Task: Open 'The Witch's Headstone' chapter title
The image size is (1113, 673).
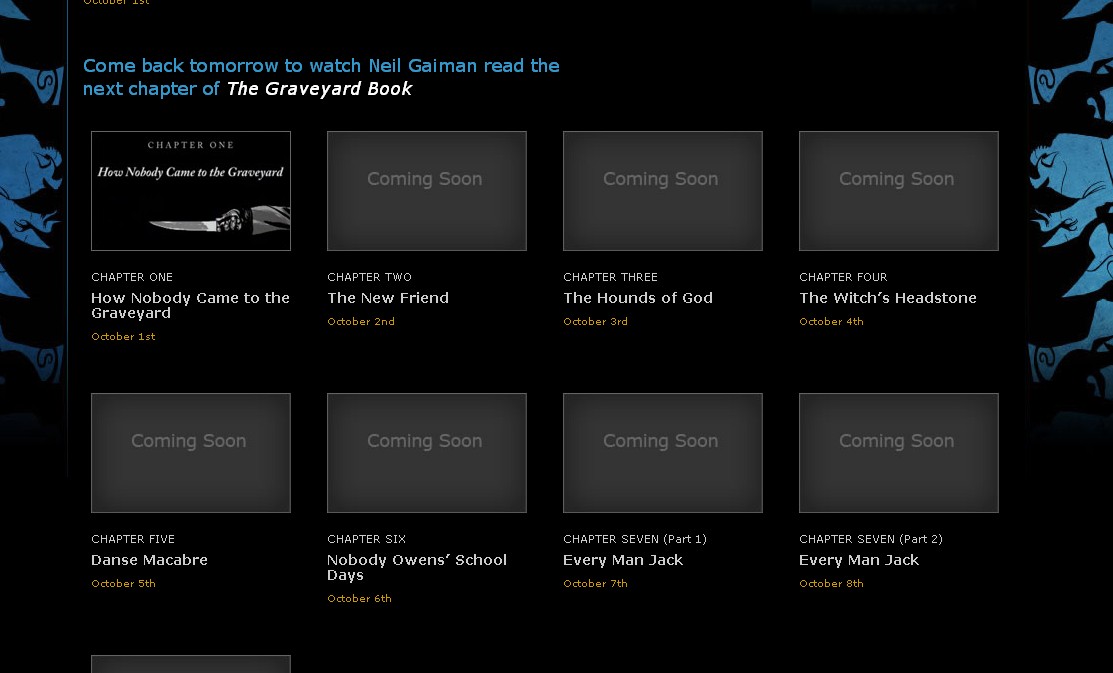Action: tap(888, 298)
